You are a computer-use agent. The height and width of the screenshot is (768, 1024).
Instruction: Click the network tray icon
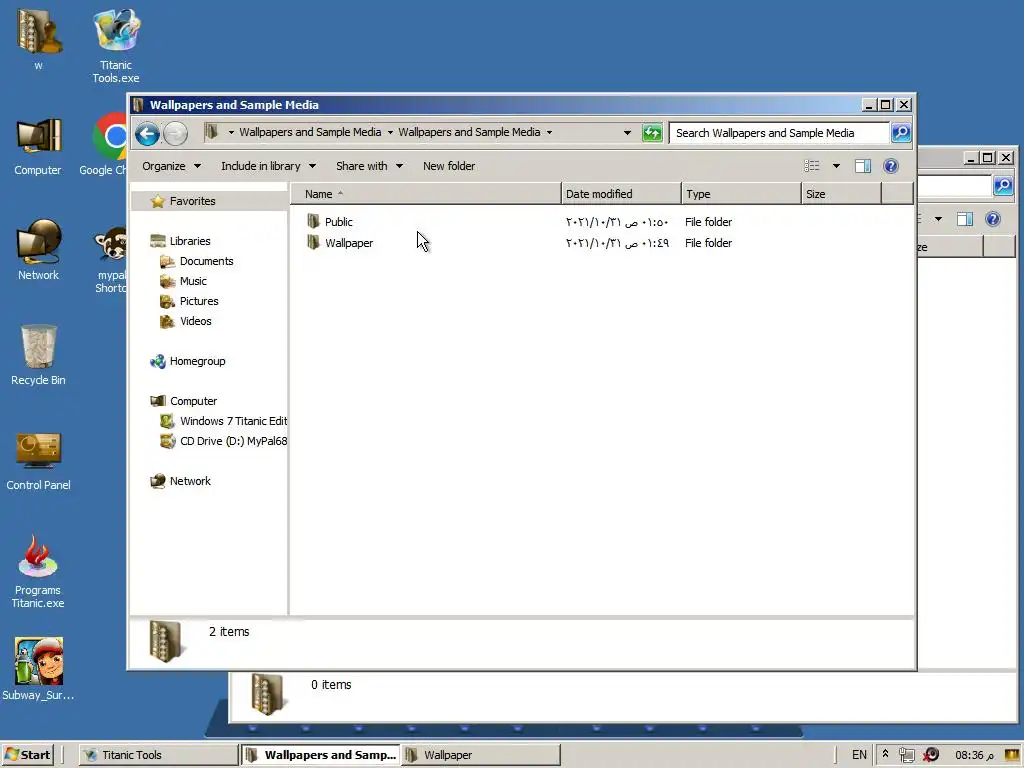(906, 755)
